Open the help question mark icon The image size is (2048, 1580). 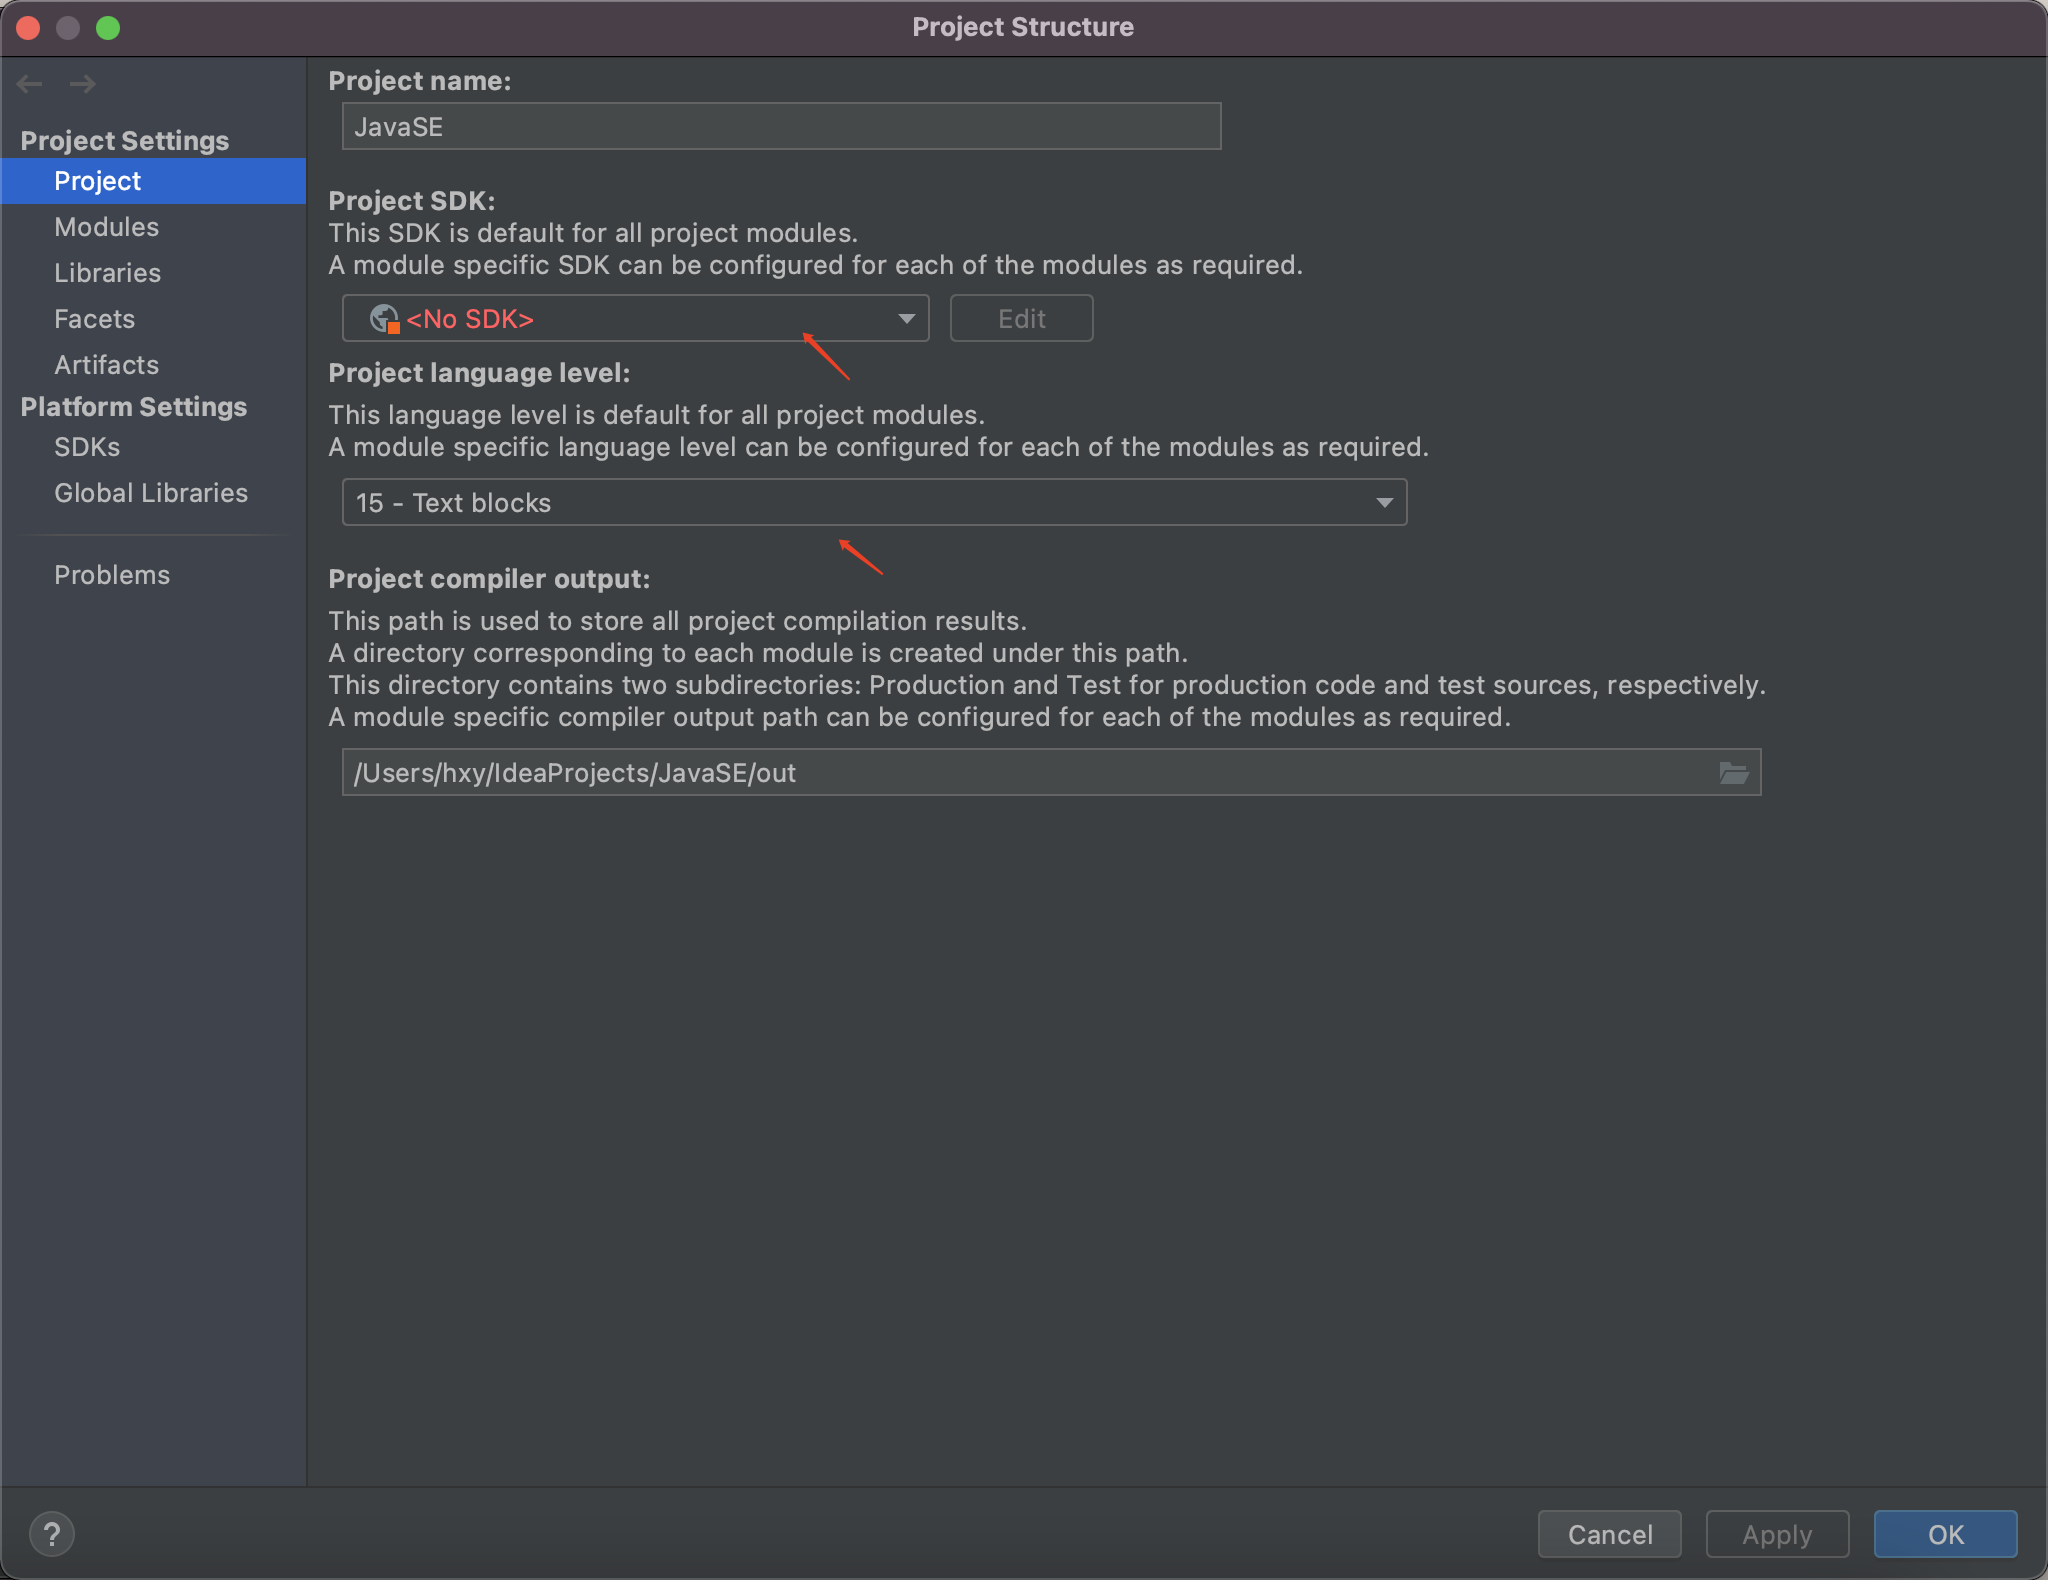(x=52, y=1533)
